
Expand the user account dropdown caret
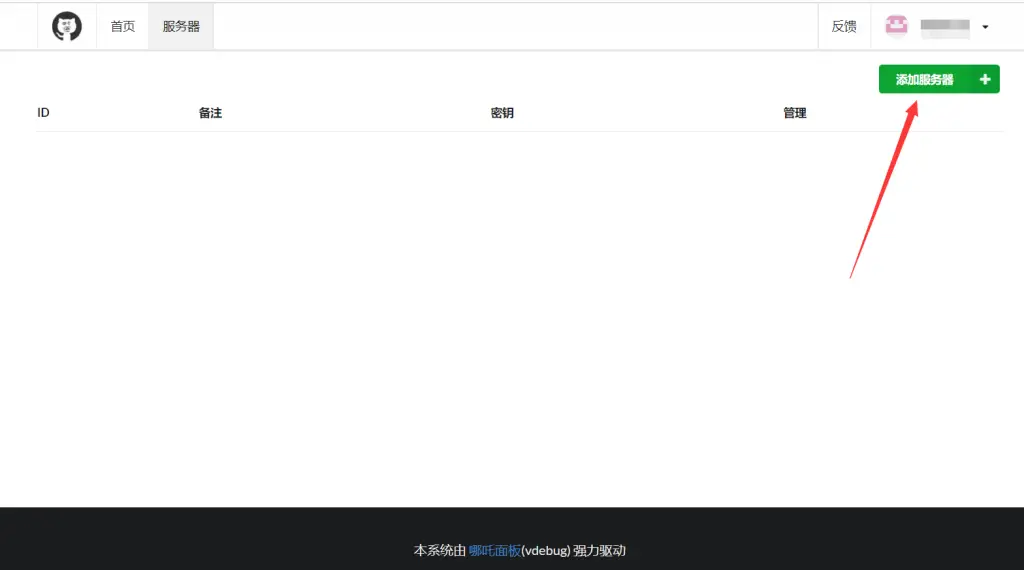[x=985, y=28]
